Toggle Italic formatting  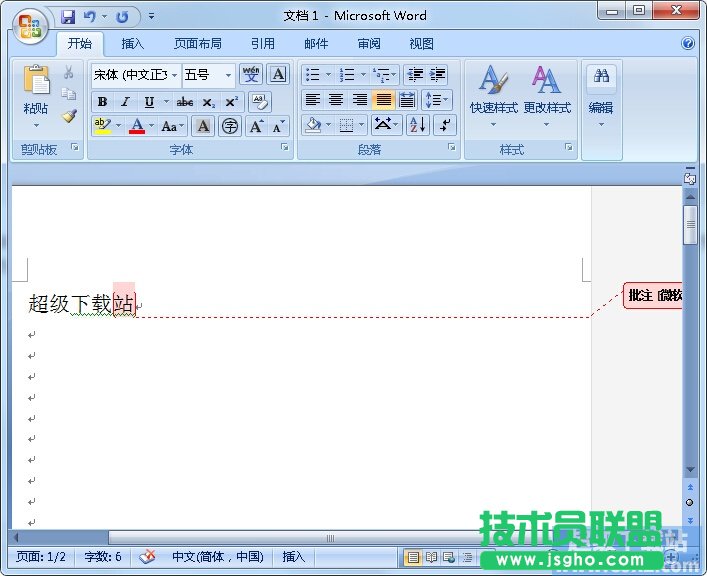coord(125,102)
